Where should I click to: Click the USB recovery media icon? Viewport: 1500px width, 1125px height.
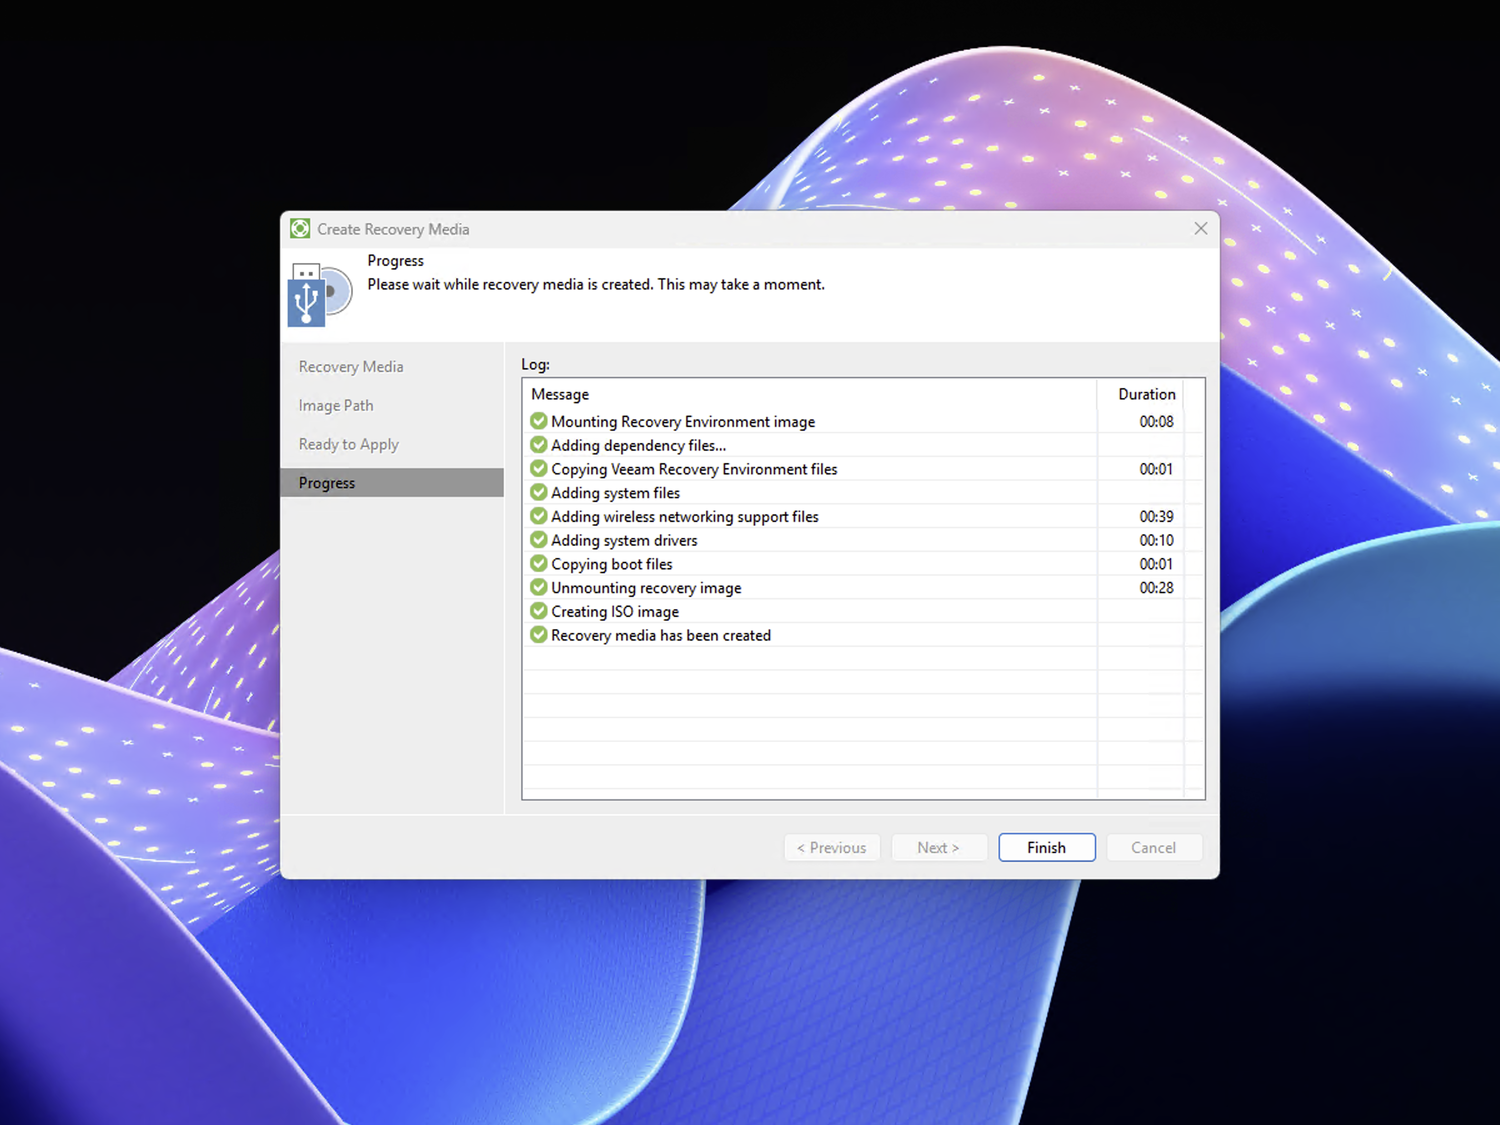pyautogui.click(x=320, y=294)
